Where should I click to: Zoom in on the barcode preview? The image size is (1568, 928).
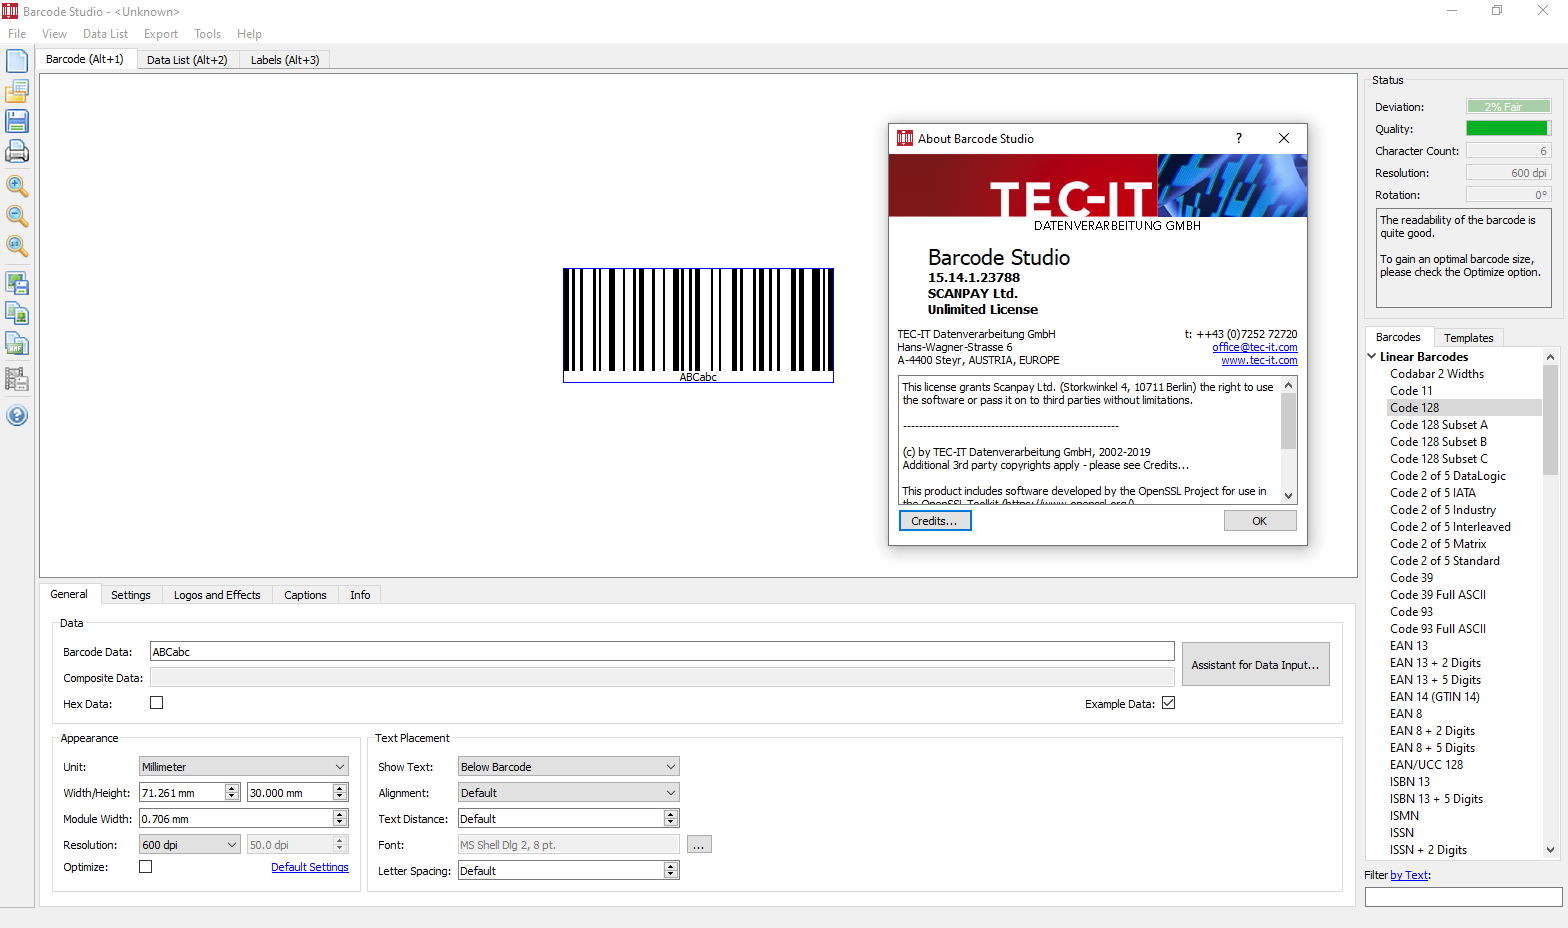click(x=17, y=186)
